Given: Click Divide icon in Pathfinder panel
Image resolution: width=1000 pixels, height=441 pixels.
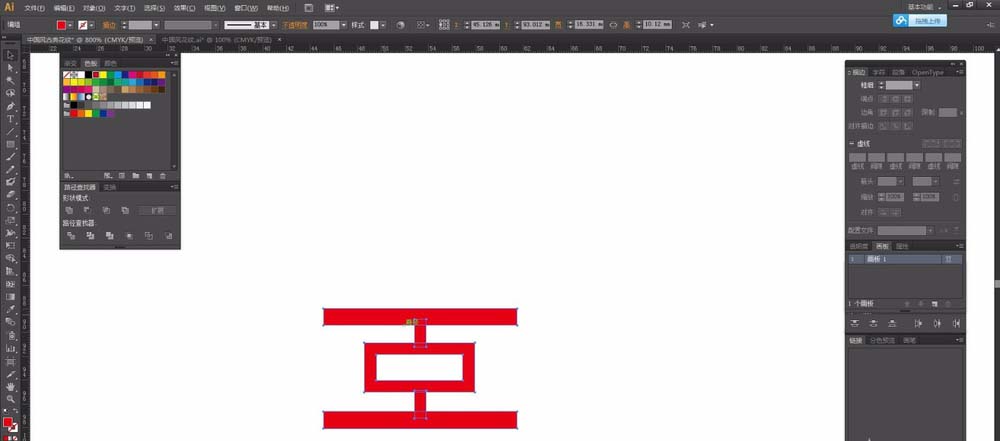Looking at the screenshot, I should point(71,235).
